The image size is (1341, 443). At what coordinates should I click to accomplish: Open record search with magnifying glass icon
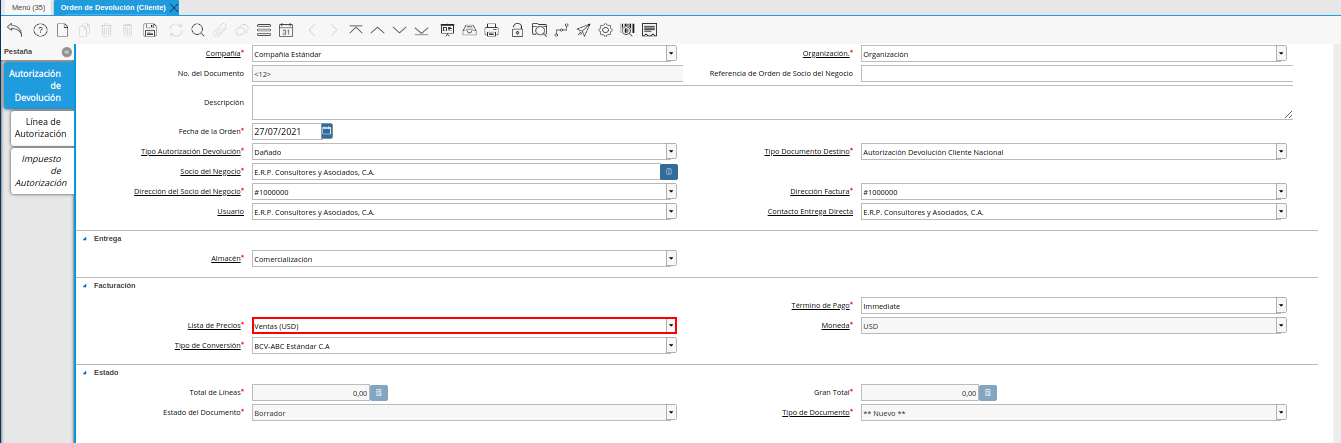pyautogui.click(x=197, y=30)
